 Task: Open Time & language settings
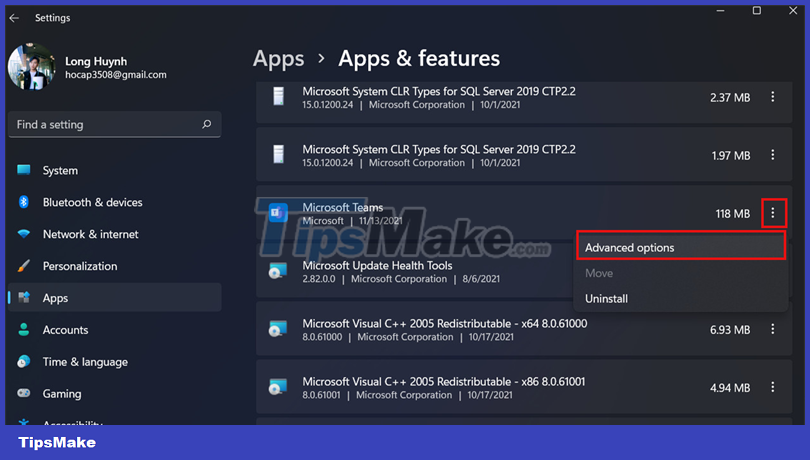[115, 362]
